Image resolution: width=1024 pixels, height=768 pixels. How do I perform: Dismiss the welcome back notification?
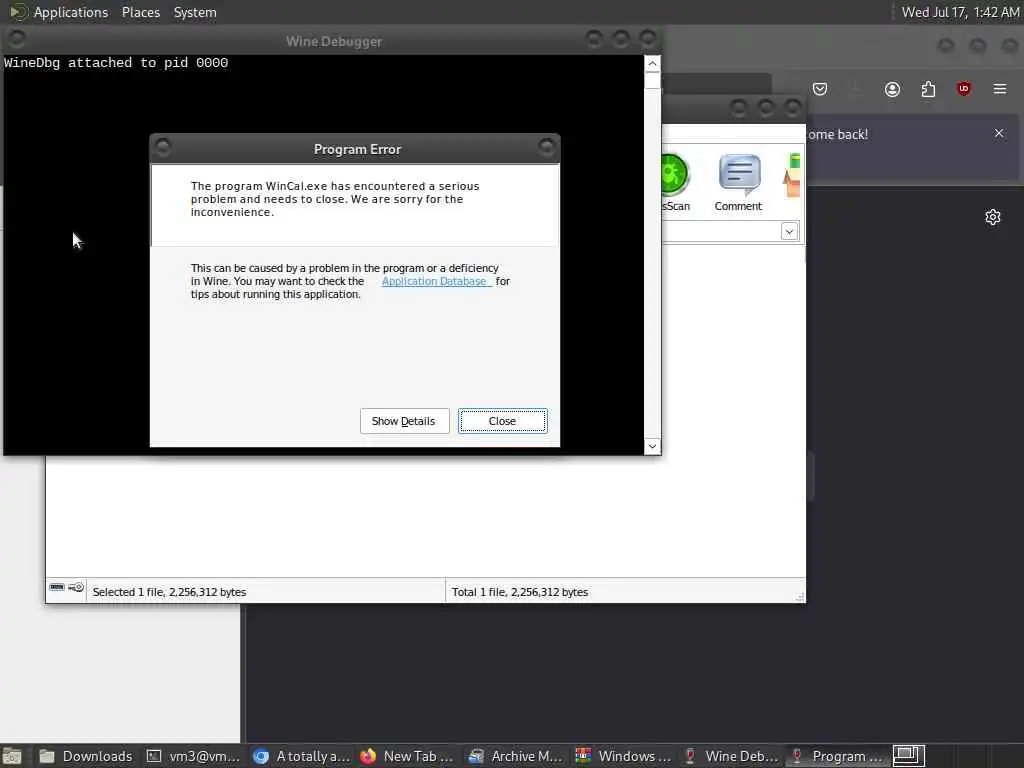tap(999, 133)
